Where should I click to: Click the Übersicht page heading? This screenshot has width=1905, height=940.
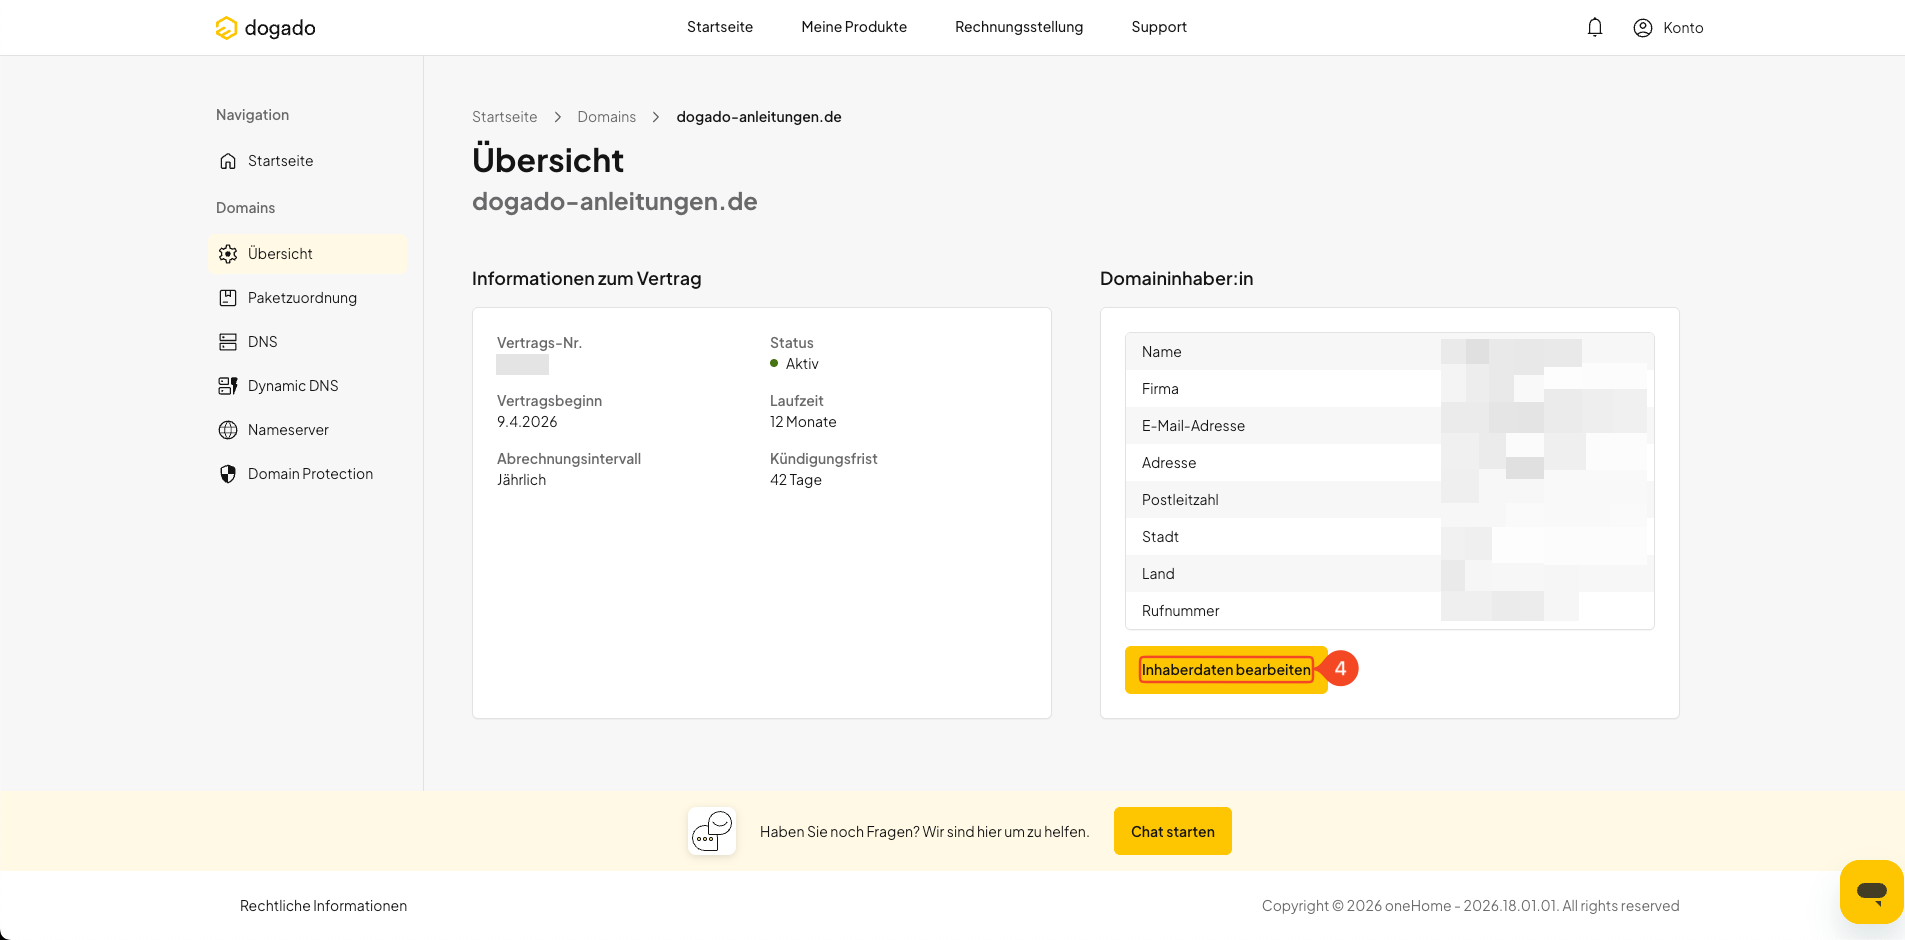[x=548, y=160]
